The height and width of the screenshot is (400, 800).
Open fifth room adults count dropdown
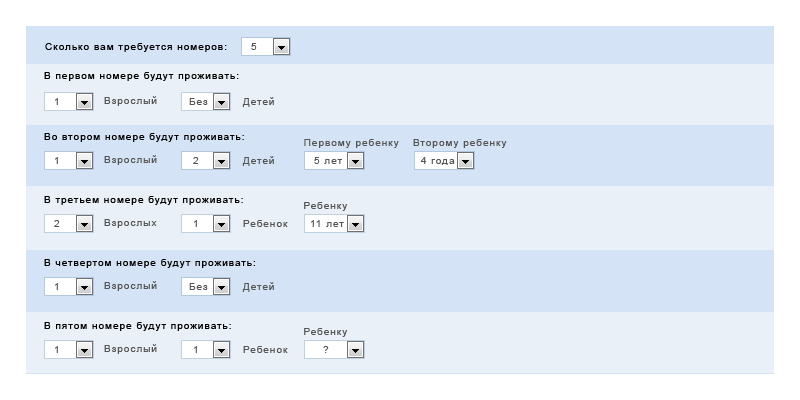[68, 350]
